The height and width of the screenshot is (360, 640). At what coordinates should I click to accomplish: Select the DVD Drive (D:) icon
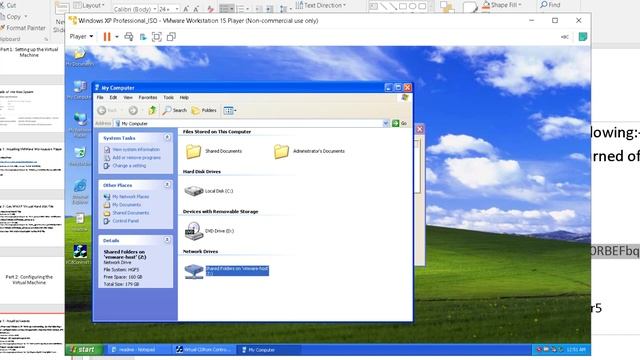(x=194, y=231)
